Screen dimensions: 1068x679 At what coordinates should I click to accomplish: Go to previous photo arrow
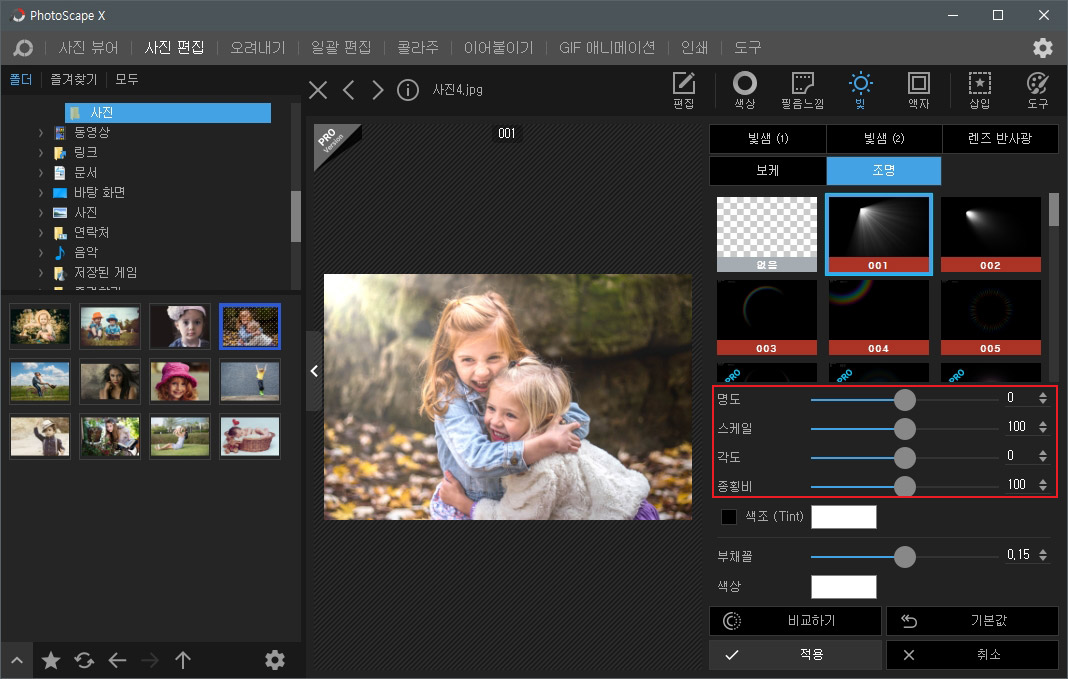click(349, 90)
